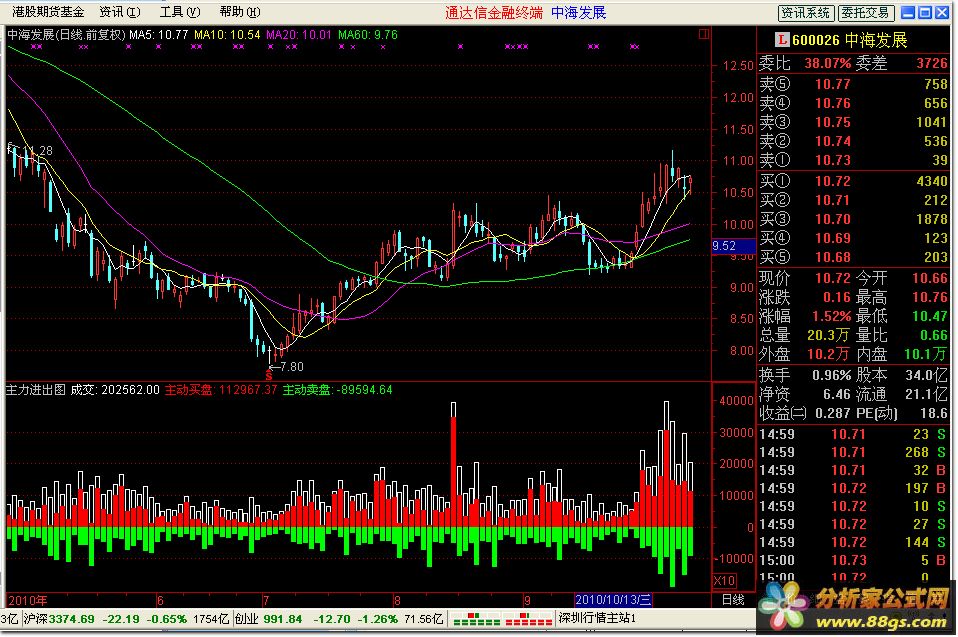Click the 买⑤ price 10.68 row

pos(854,257)
